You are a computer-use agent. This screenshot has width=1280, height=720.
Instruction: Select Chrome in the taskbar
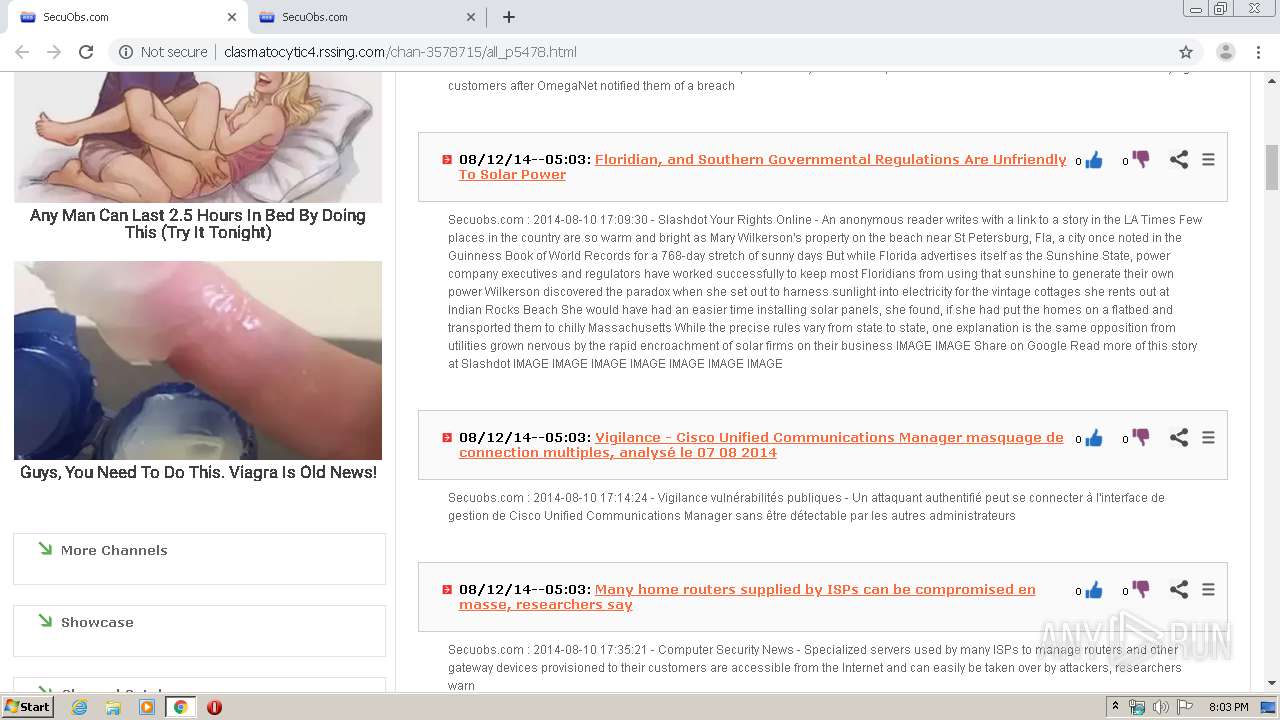pos(181,707)
